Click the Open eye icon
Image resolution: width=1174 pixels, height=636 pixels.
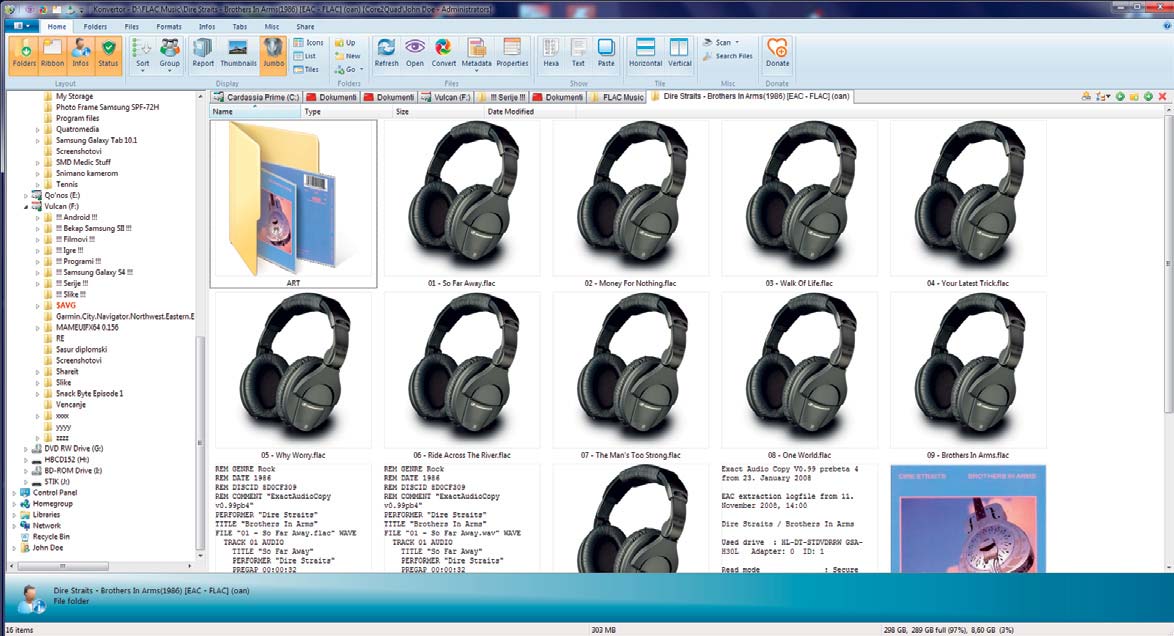pos(415,55)
